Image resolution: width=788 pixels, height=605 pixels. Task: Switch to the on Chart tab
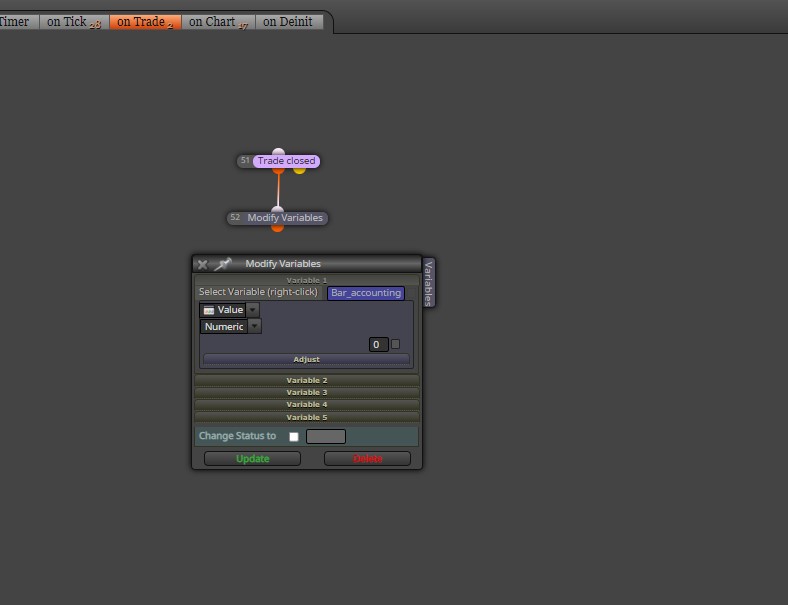pyautogui.click(x=218, y=22)
